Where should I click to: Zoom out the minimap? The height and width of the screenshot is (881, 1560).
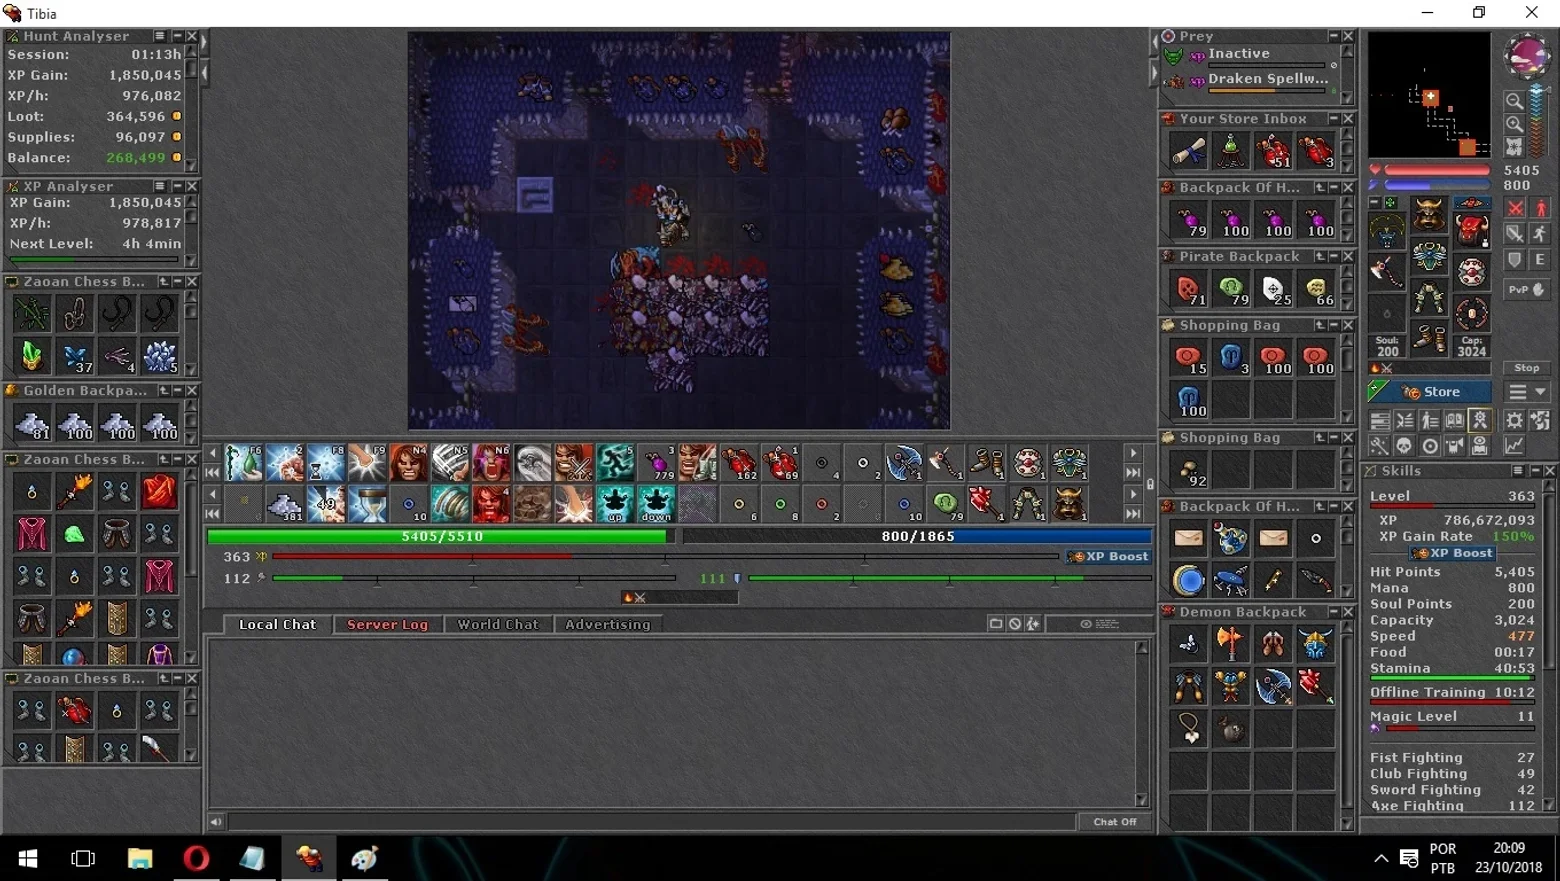(1514, 101)
